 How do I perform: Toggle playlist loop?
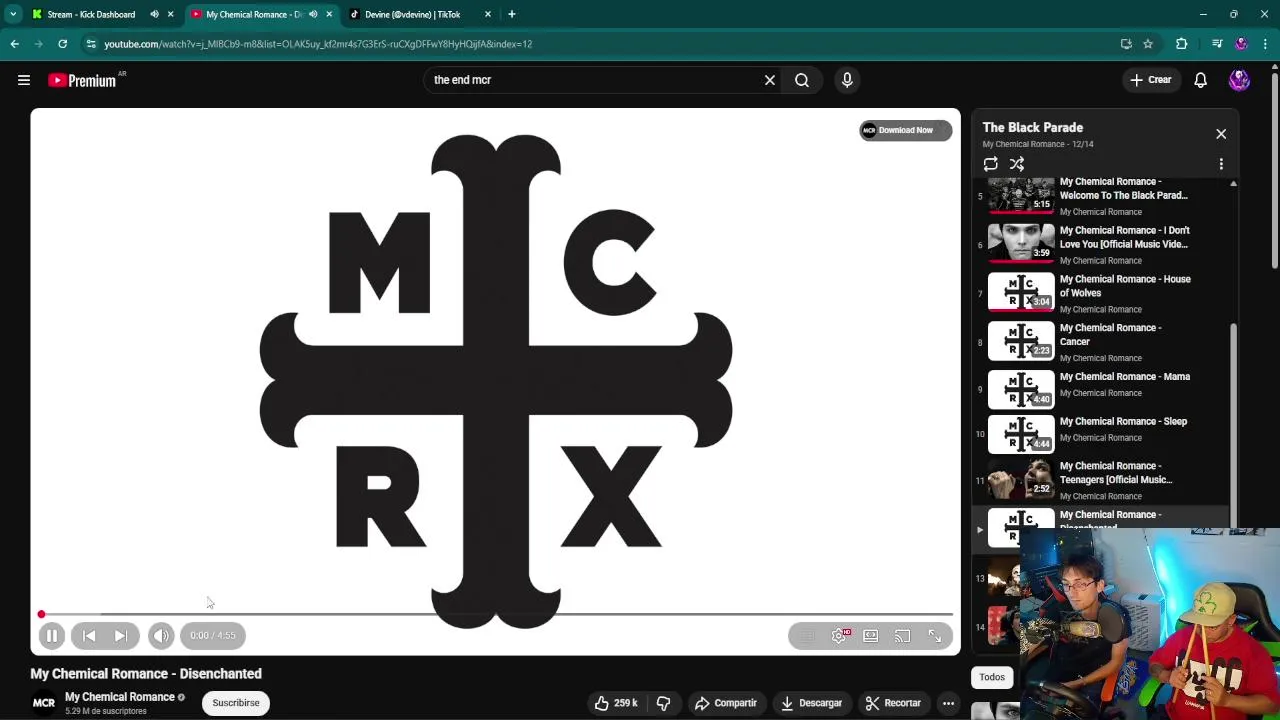pyautogui.click(x=990, y=164)
